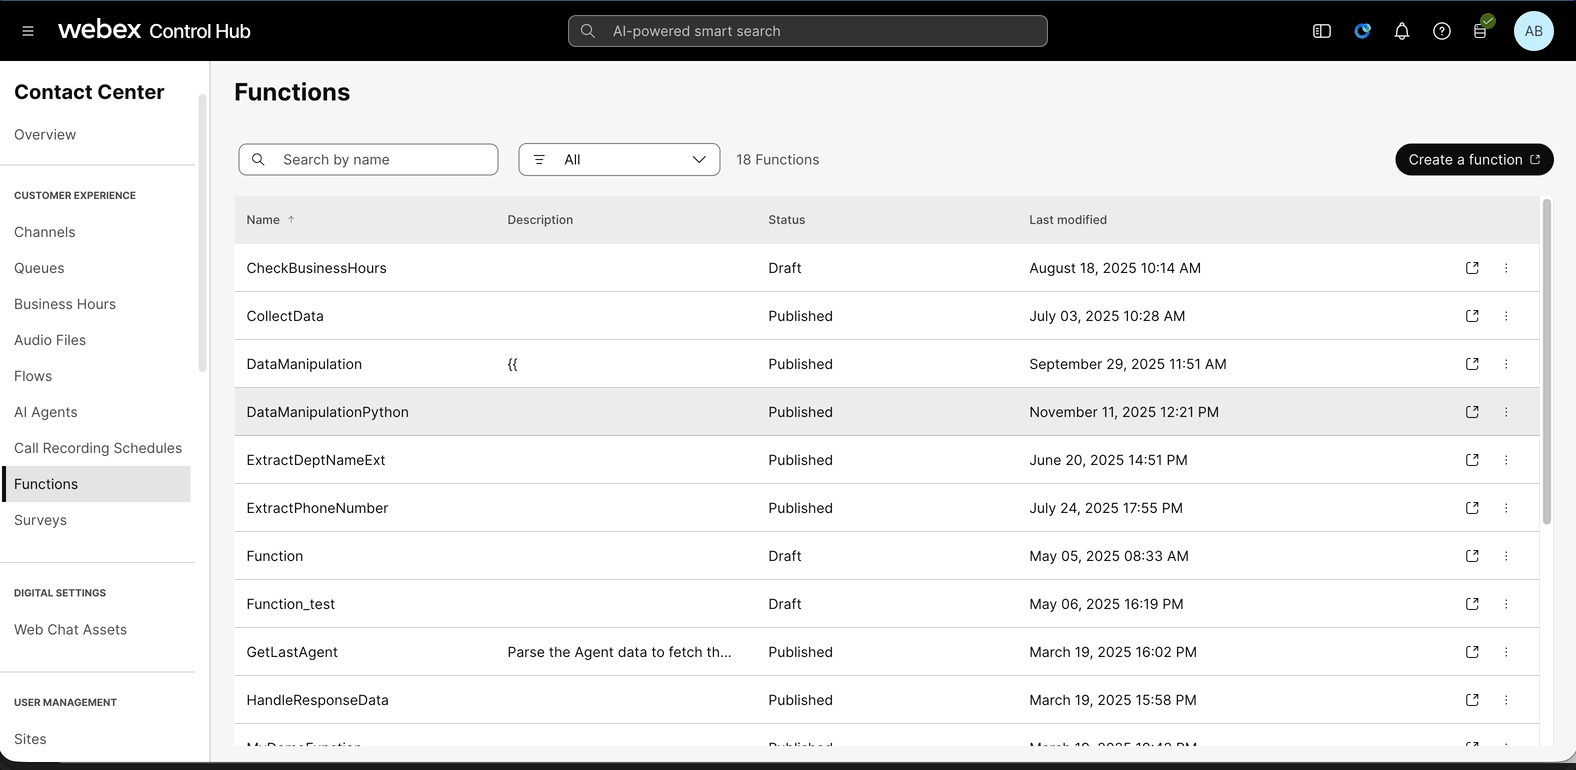This screenshot has height=770, width=1576.
Task: Open the AB user profile menu
Action: 1533,31
